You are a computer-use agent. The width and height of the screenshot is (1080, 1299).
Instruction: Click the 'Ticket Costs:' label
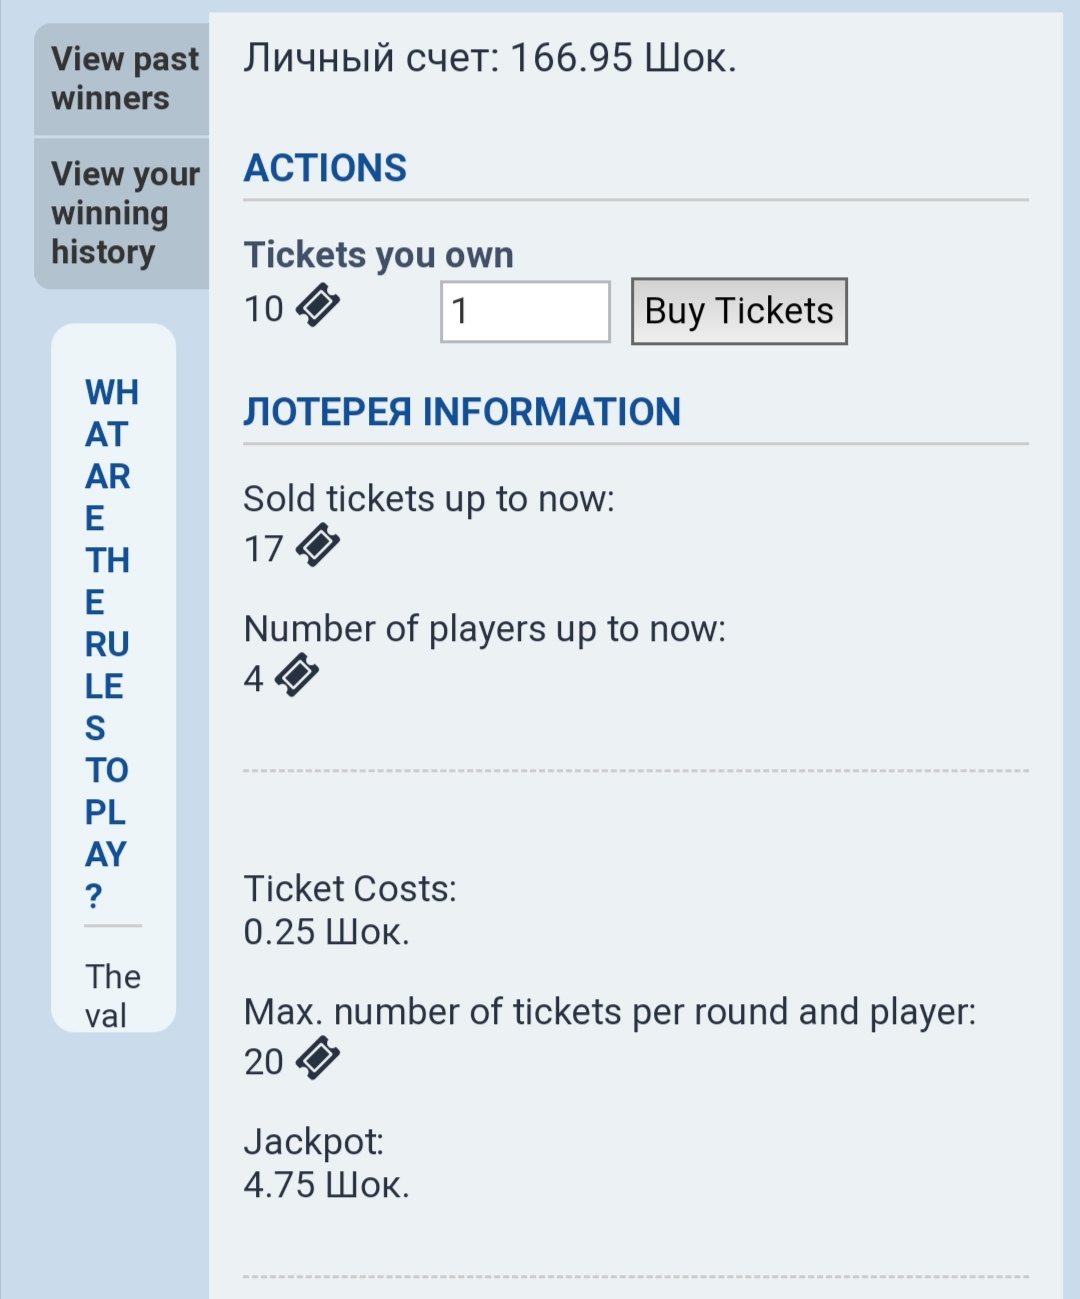click(x=350, y=888)
